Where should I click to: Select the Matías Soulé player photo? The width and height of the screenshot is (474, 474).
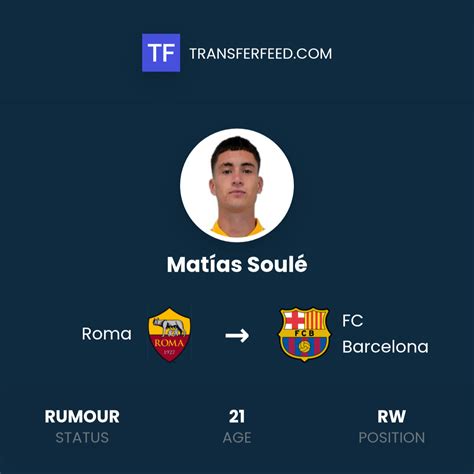pos(237,185)
